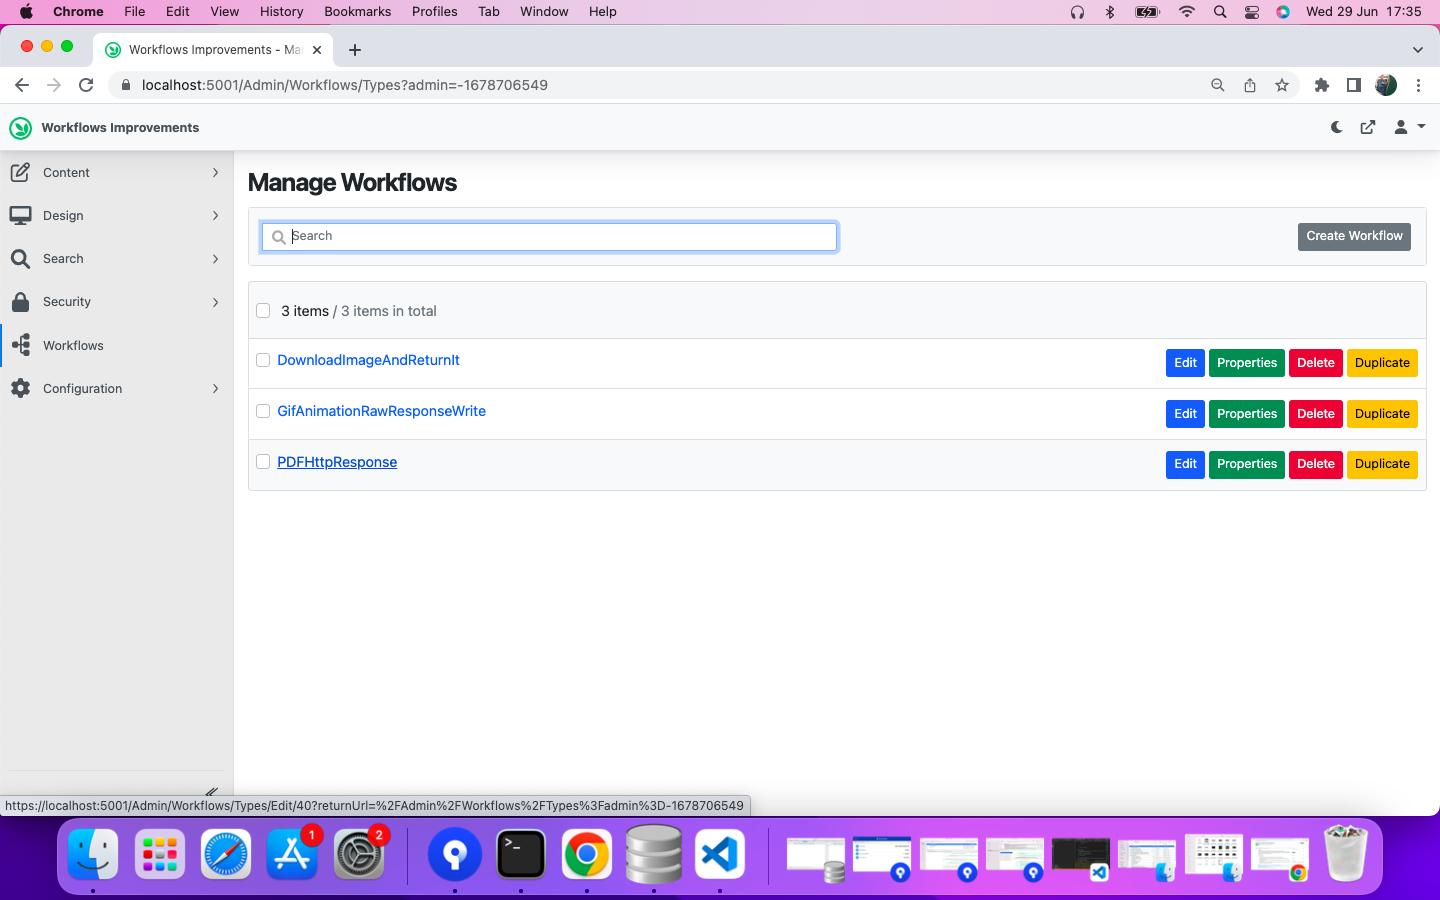The image size is (1440, 900).
Task: Reload the page in Chrome
Action: (86, 85)
